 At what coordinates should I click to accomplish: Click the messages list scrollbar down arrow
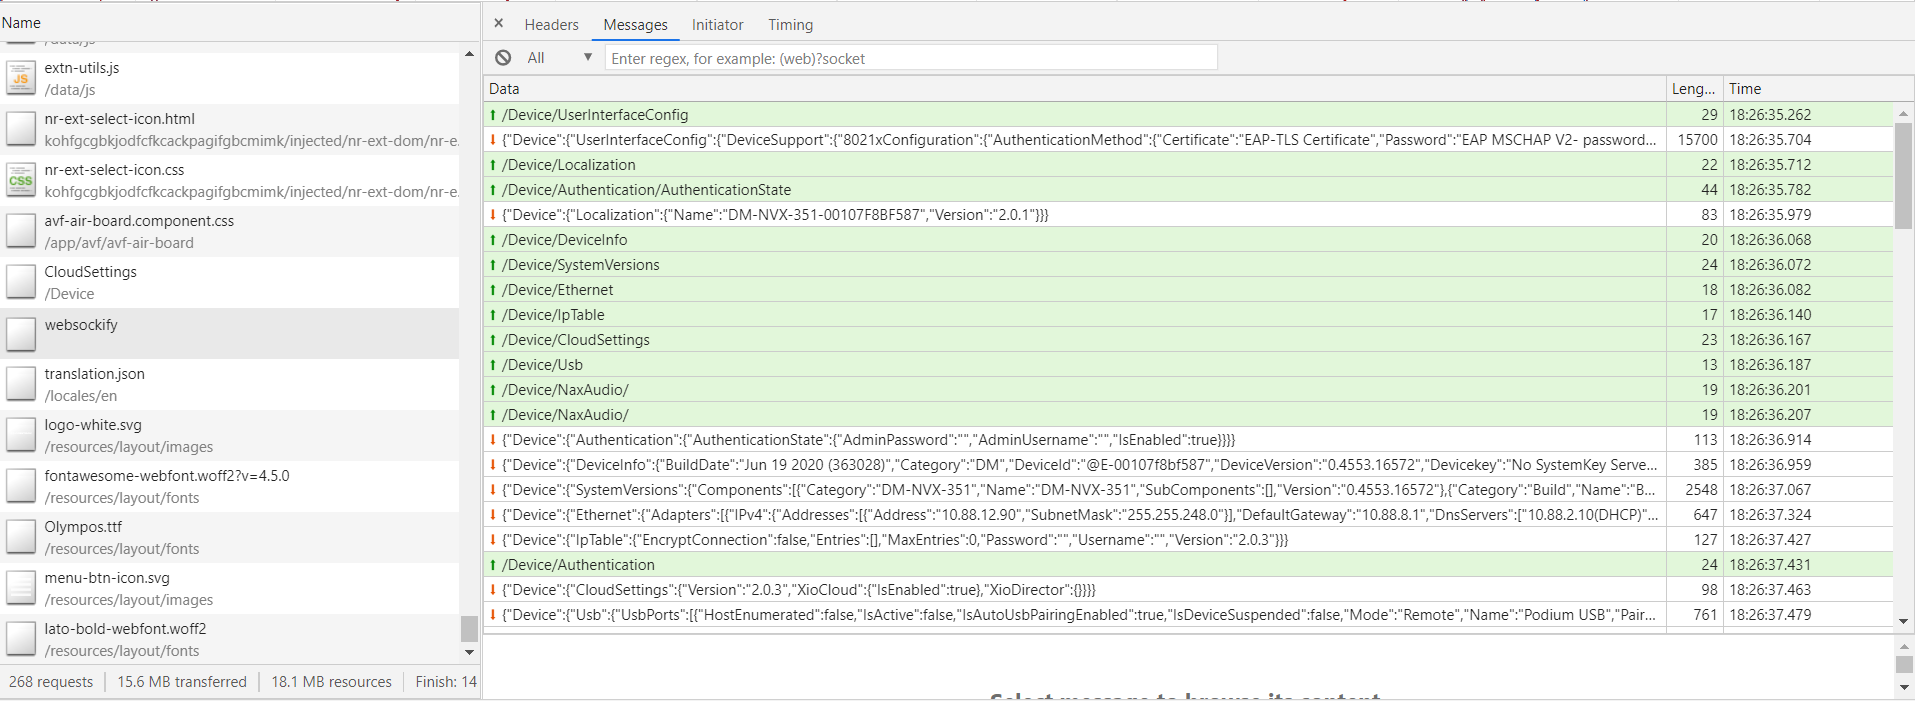point(1903,621)
